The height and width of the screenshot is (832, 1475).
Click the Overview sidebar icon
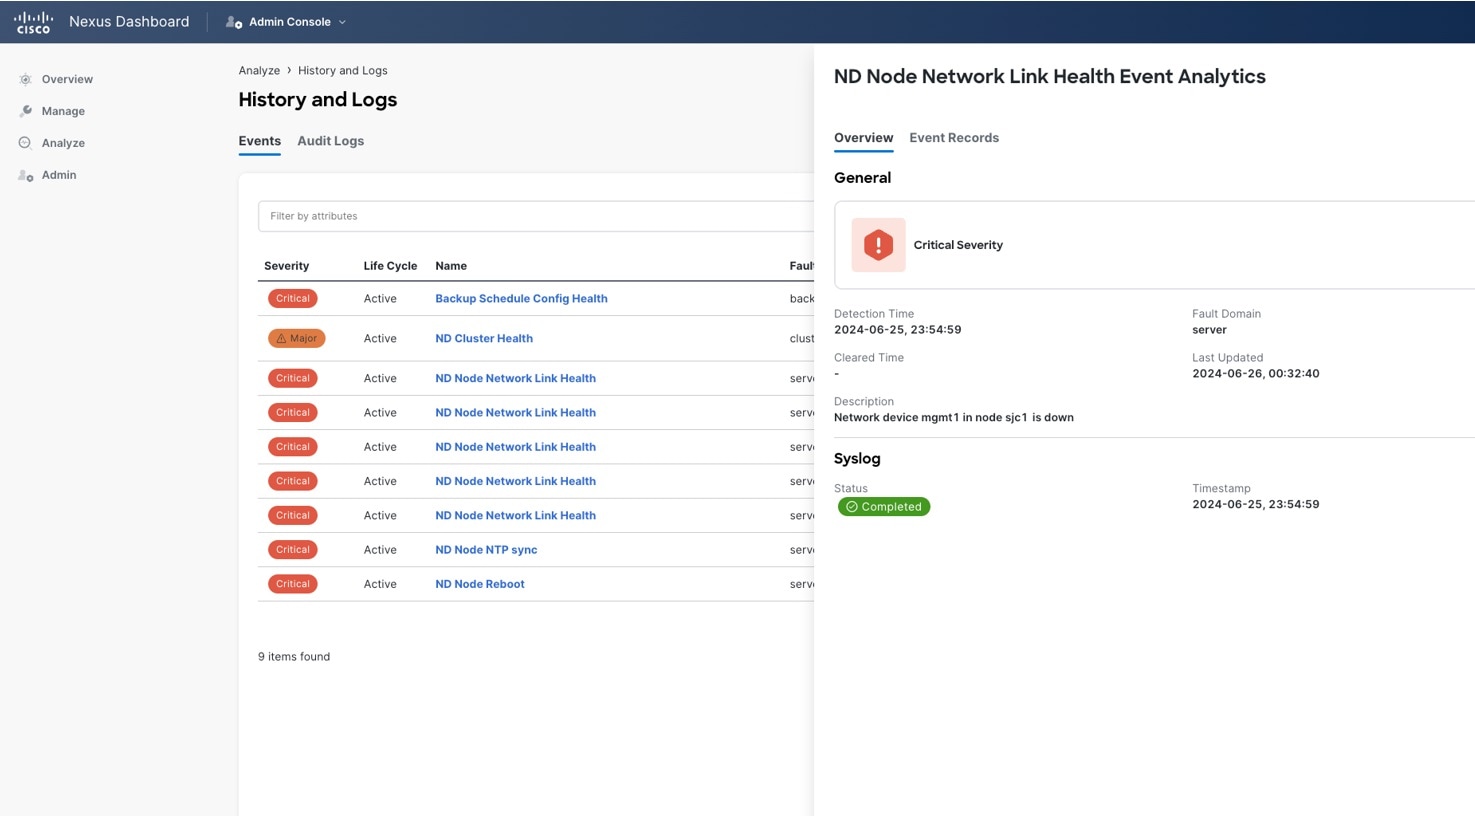click(x=26, y=79)
